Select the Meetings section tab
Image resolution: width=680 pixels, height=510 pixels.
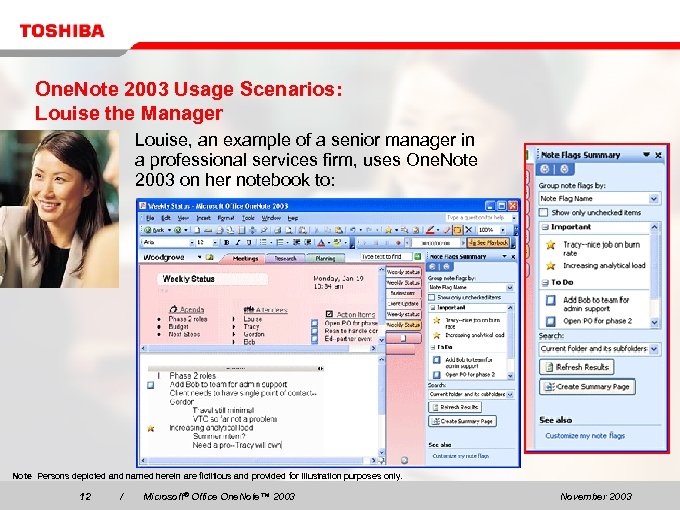(245, 258)
